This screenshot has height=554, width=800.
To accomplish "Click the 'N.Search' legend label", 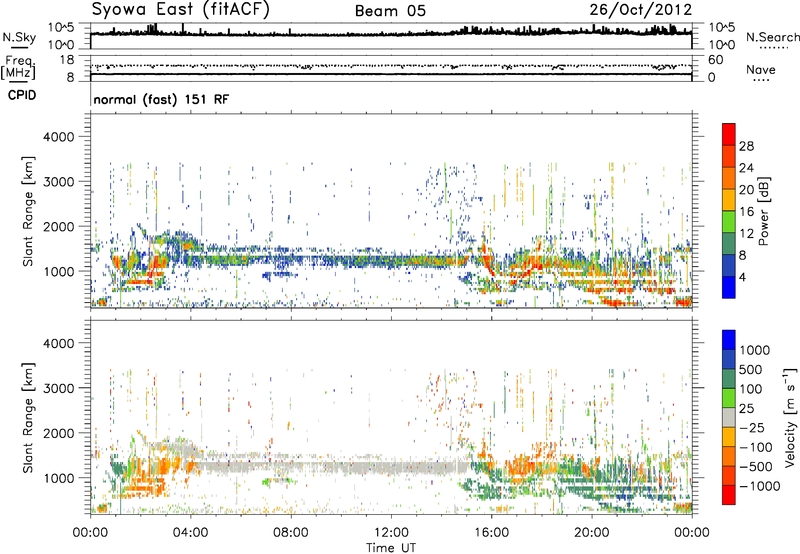I will 772,37.
